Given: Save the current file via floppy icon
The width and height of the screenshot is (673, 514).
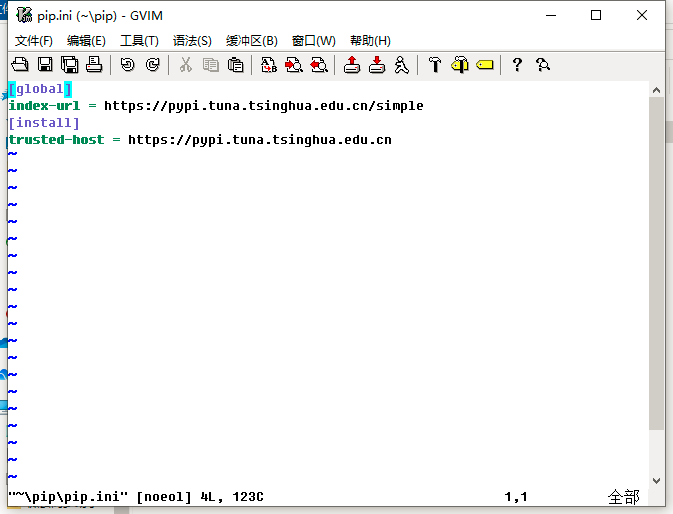Looking at the screenshot, I should [x=45, y=65].
